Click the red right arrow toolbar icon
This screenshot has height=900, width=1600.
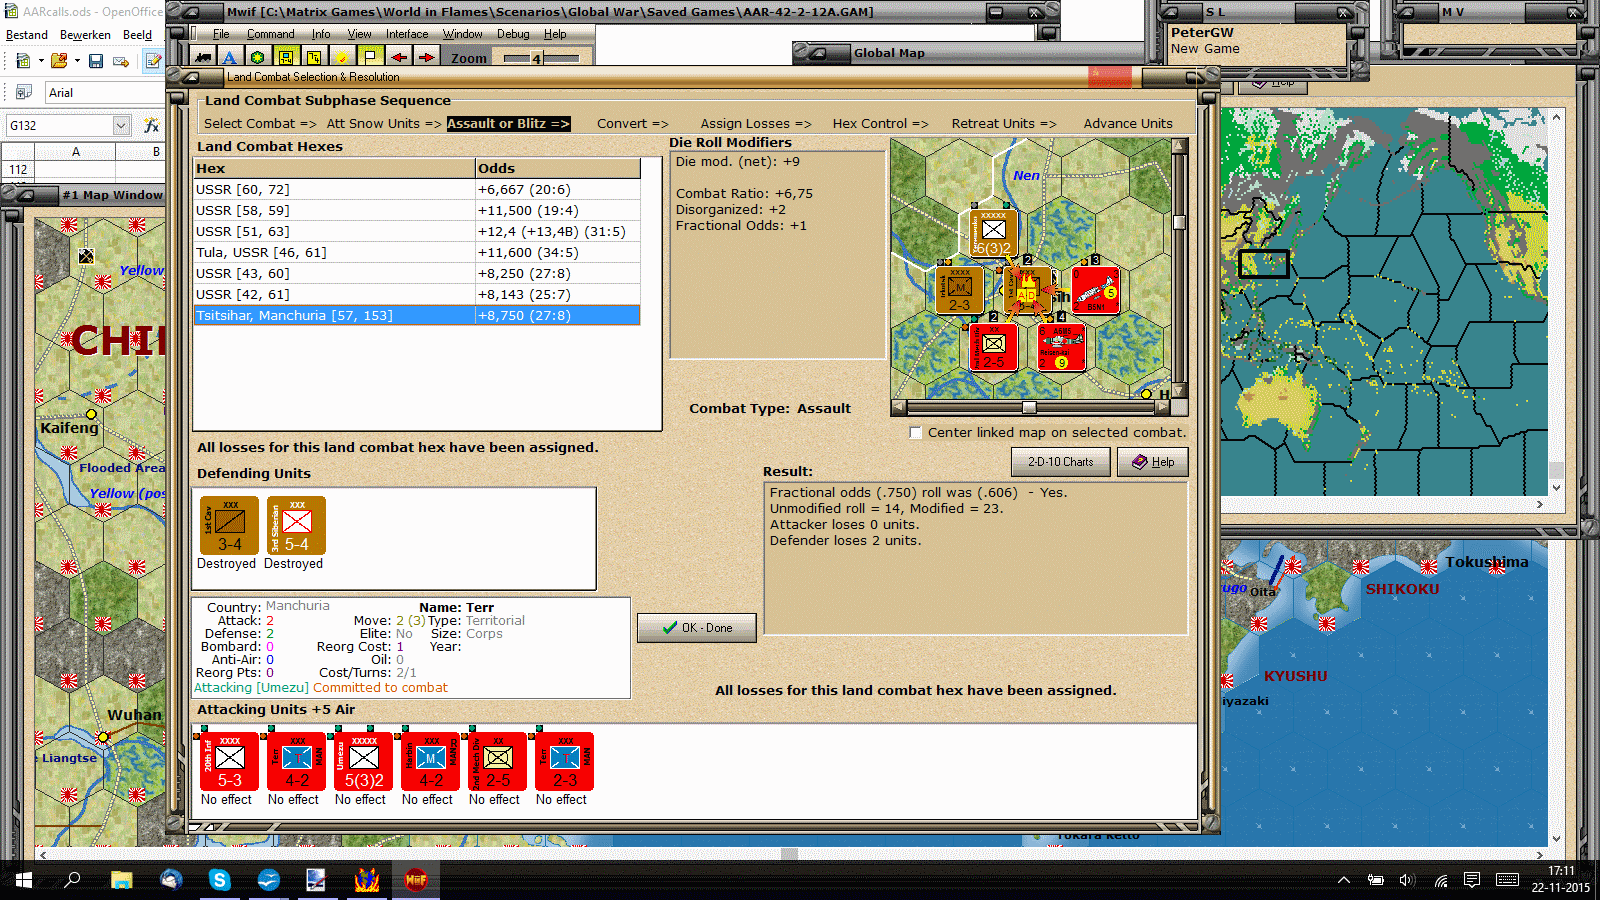point(426,57)
